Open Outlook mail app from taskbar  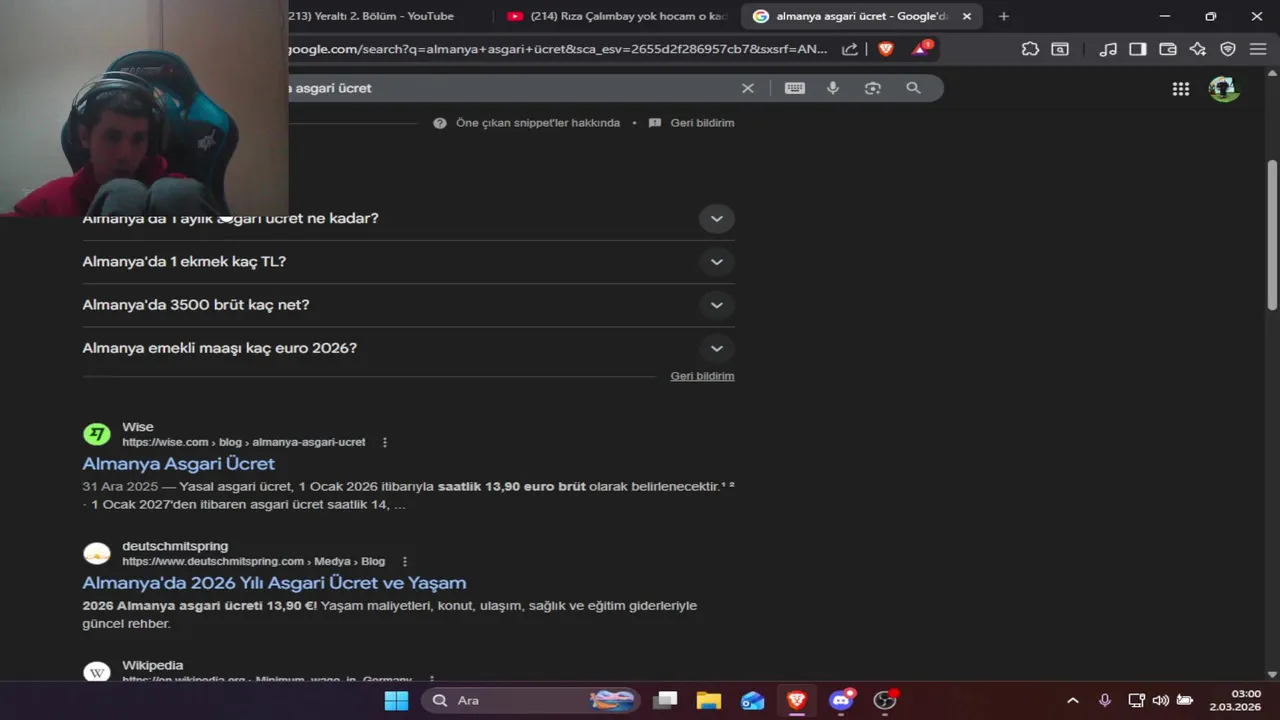coord(753,700)
